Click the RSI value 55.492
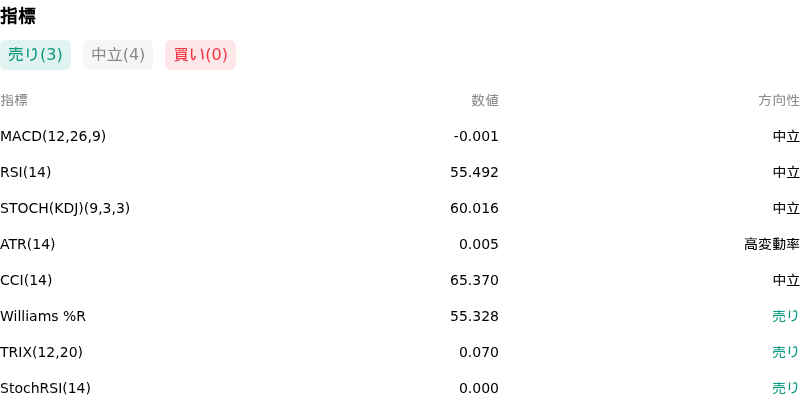The width and height of the screenshot is (800, 398). pyautogui.click(x=474, y=172)
